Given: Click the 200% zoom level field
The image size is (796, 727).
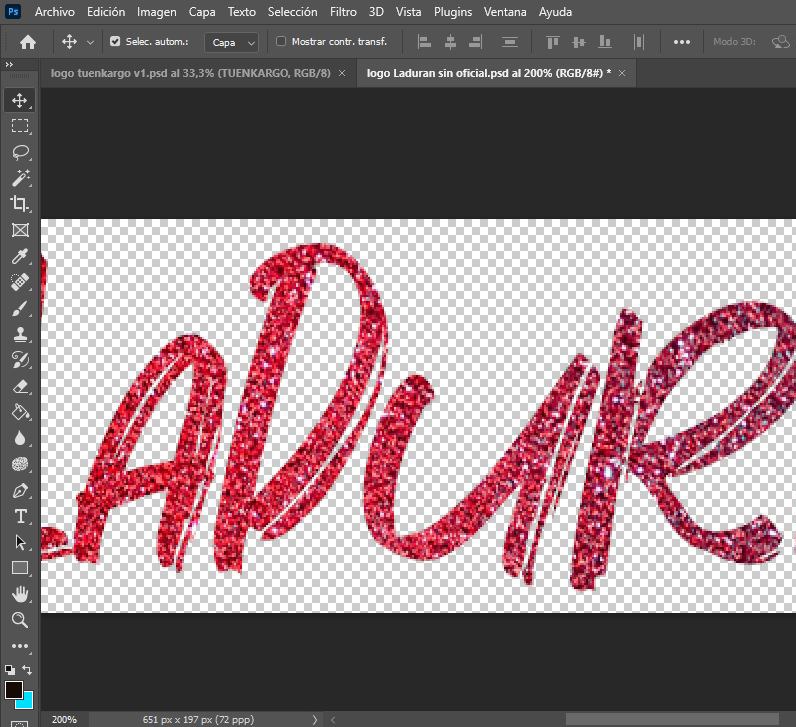Looking at the screenshot, I should coord(64,719).
